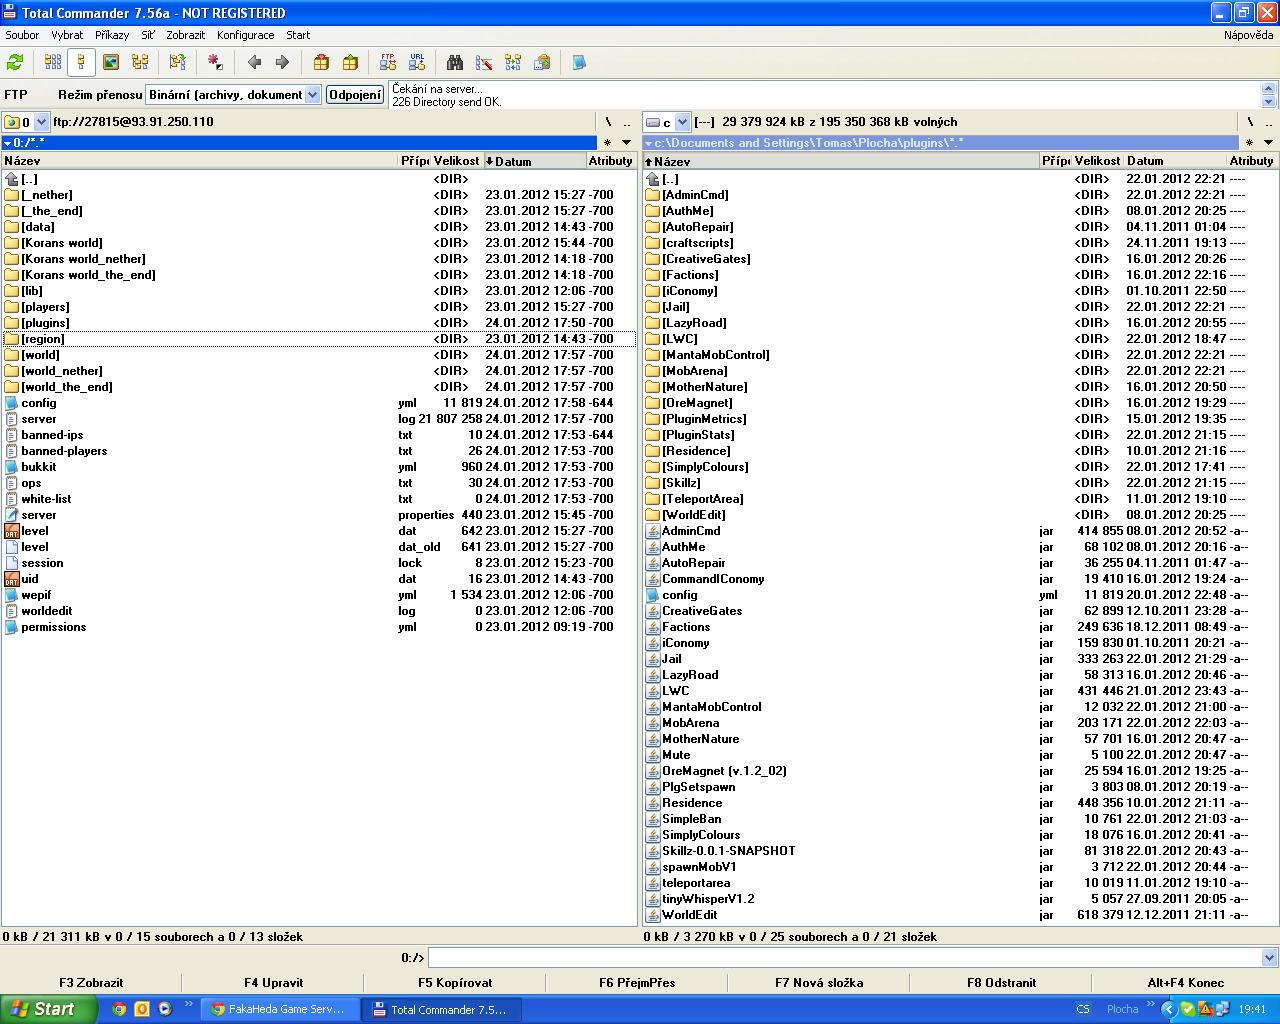Select the bukkit yml file
The height and width of the screenshot is (1024, 1280).
click(319, 467)
